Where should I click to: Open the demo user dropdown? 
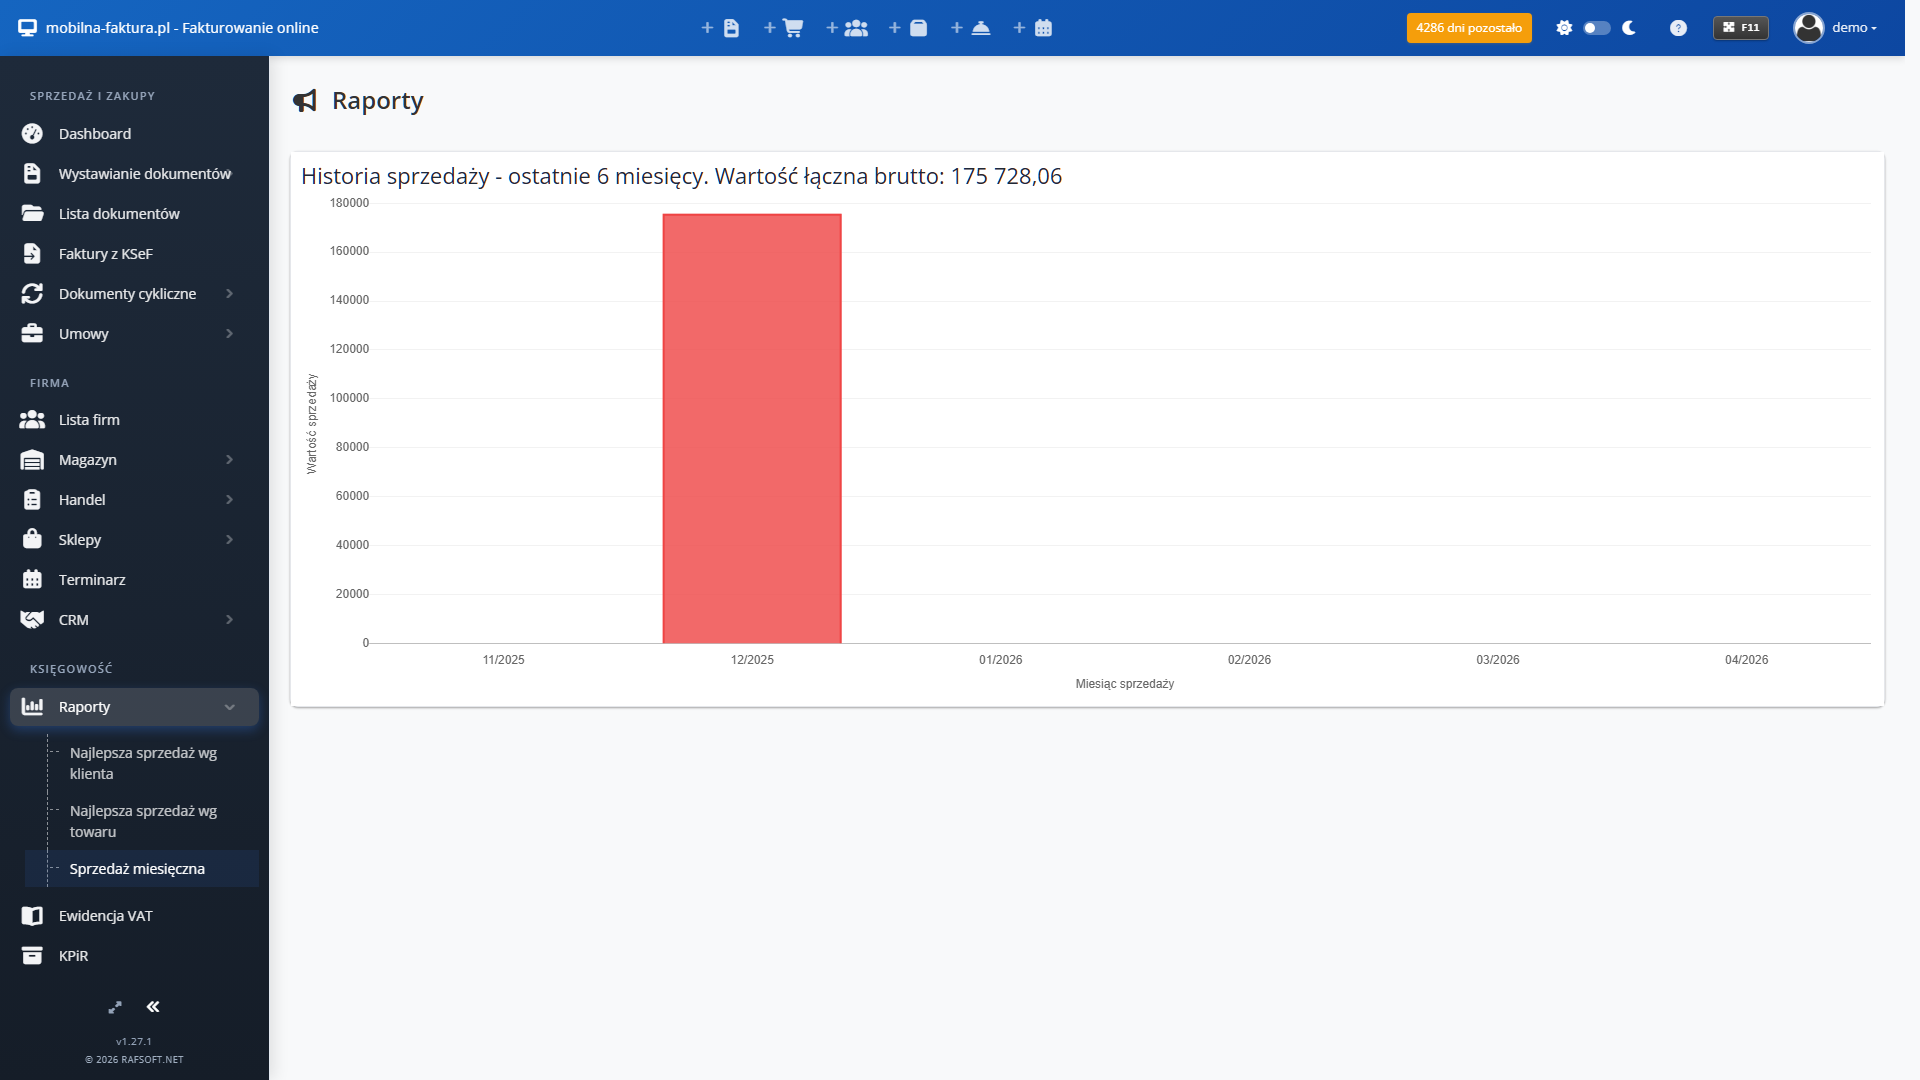tap(1836, 28)
